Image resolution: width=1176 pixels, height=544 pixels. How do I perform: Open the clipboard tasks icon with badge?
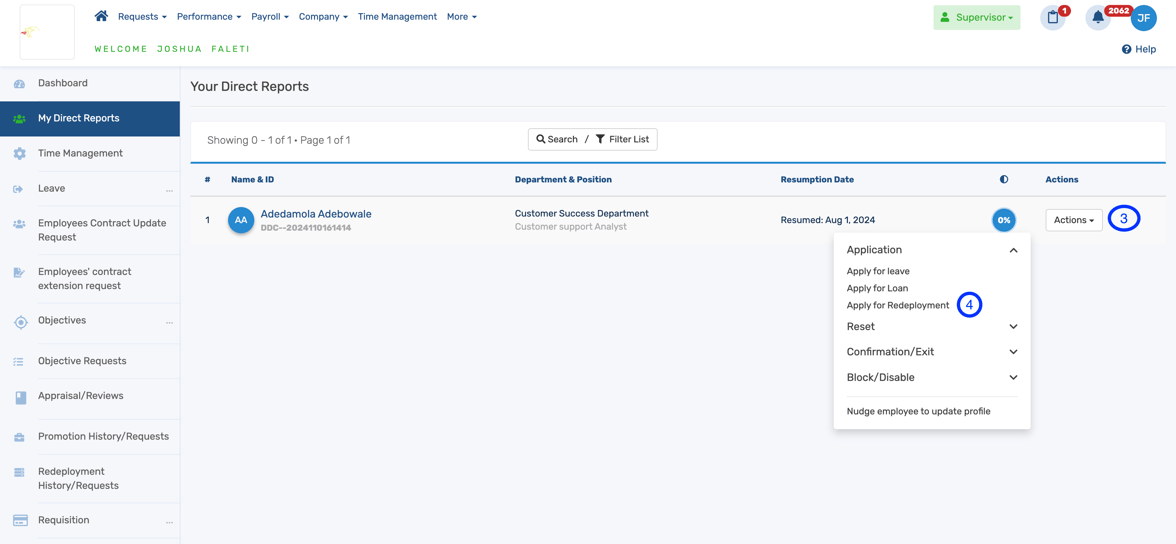point(1052,18)
